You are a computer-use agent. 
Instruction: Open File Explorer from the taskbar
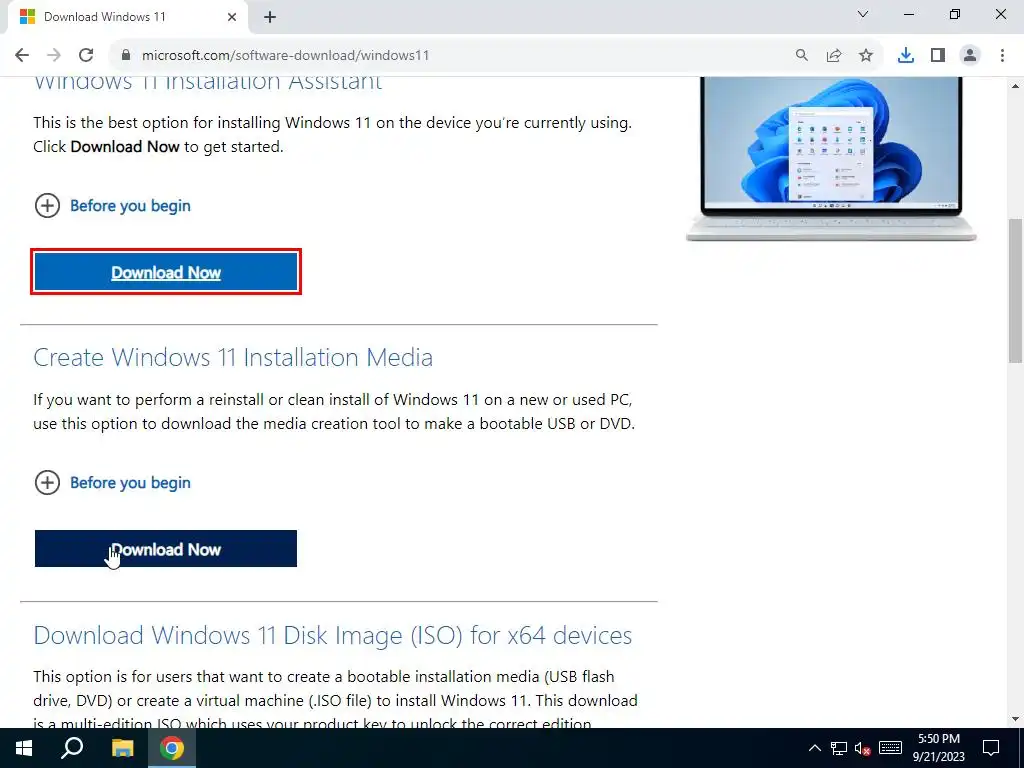click(x=122, y=748)
